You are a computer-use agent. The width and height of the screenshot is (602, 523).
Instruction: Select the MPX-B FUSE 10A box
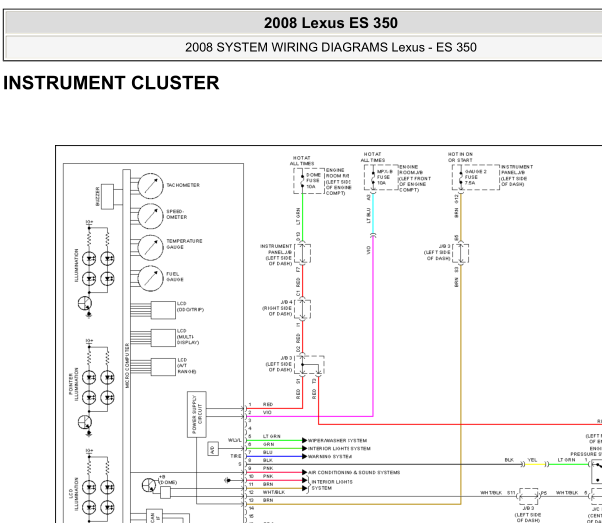tap(381, 177)
